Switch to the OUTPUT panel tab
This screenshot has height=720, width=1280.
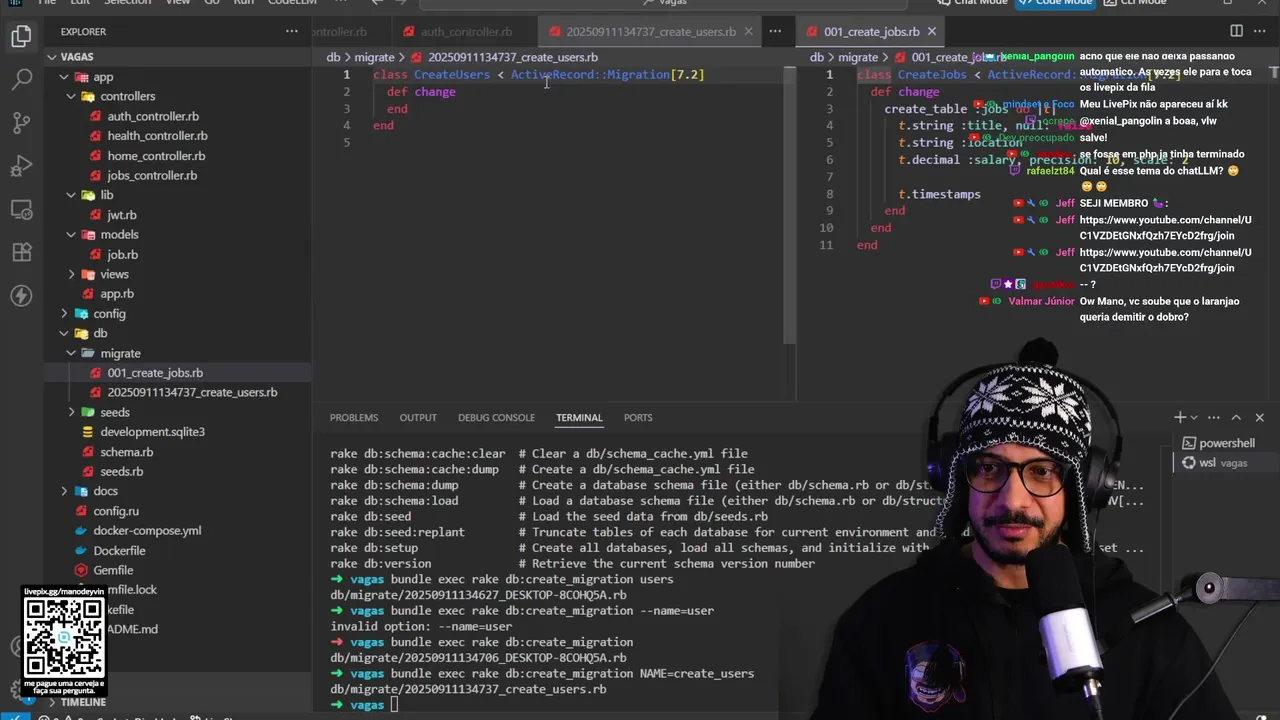pyautogui.click(x=418, y=417)
